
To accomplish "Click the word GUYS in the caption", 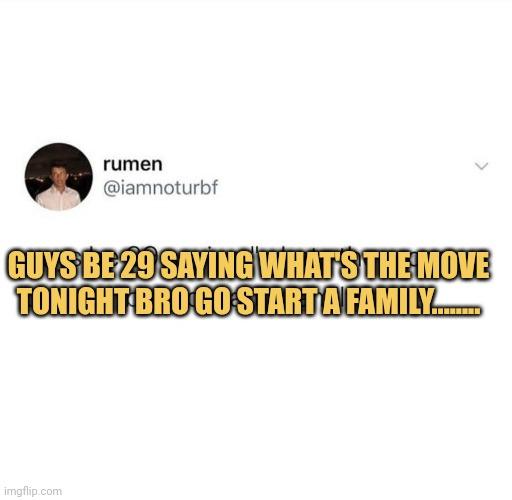I will click(42, 265).
